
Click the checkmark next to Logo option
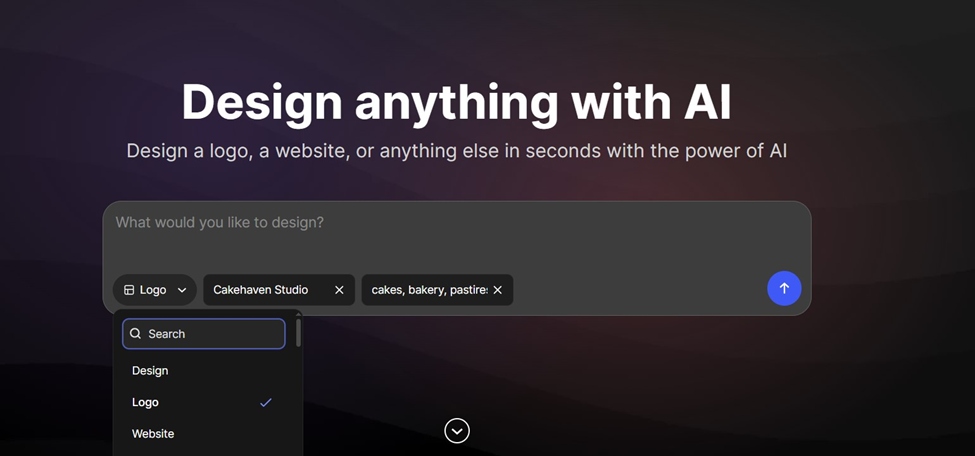(266, 402)
